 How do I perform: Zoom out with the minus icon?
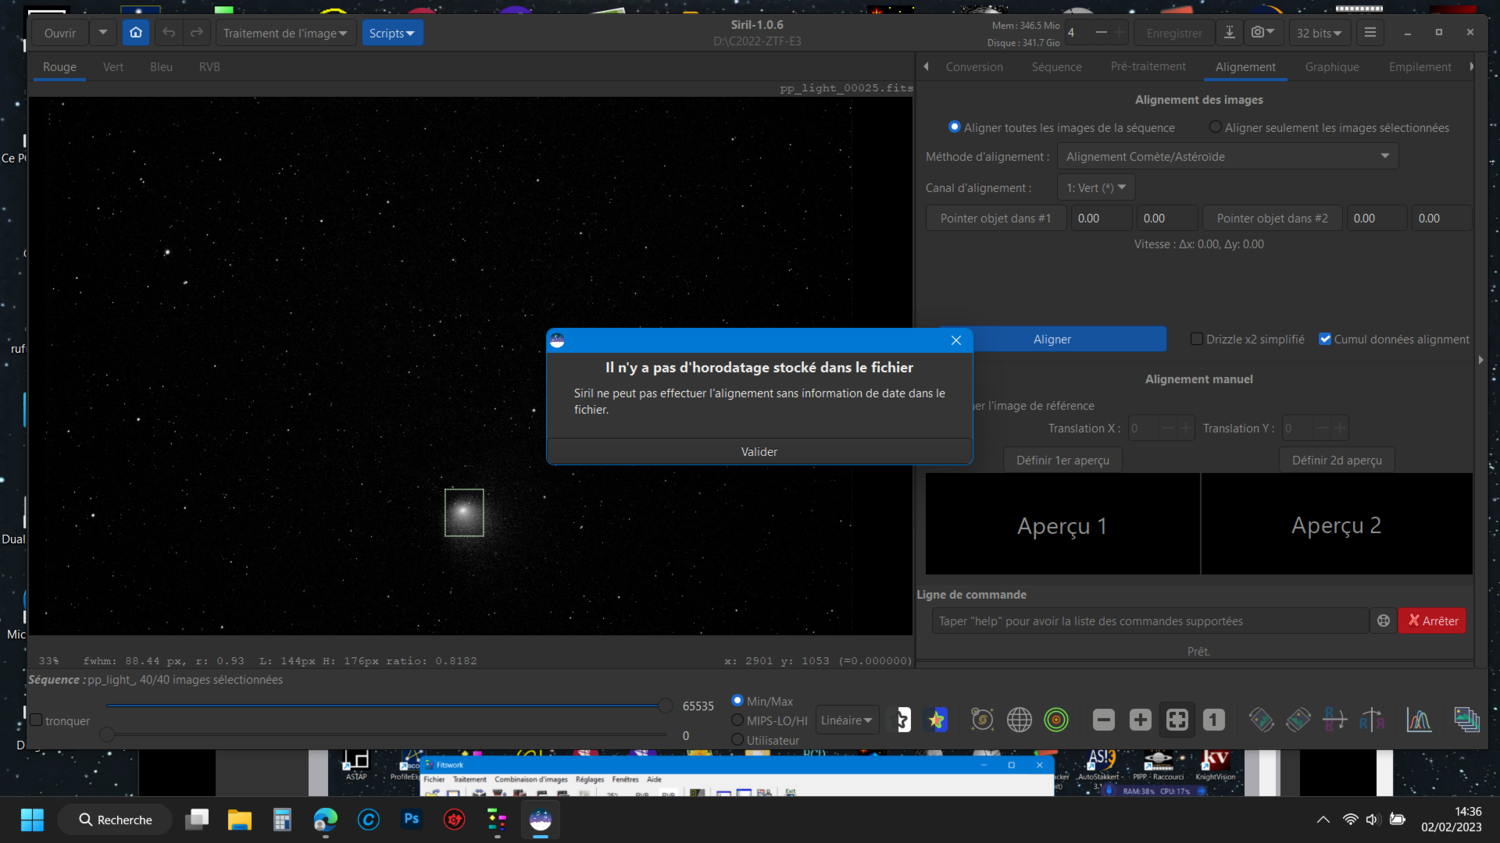pyautogui.click(x=1103, y=720)
